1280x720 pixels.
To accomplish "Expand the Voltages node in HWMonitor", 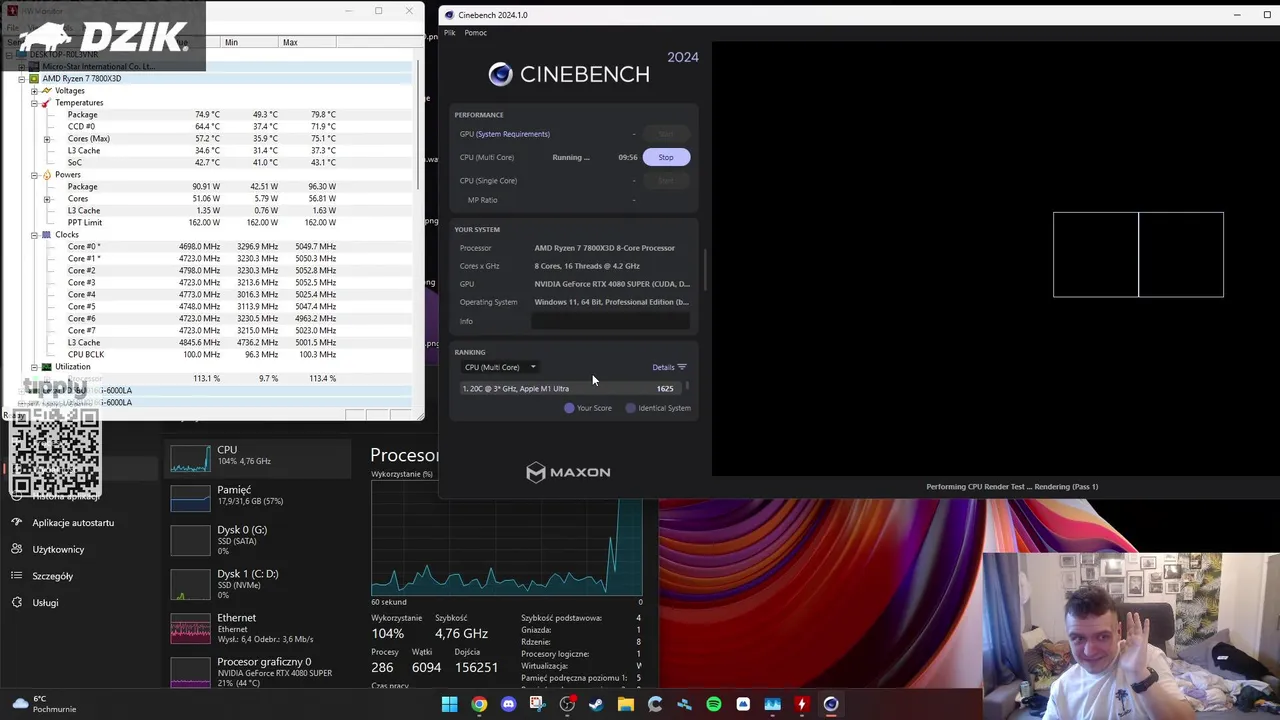I will pyautogui.click(x=34, y=91).
